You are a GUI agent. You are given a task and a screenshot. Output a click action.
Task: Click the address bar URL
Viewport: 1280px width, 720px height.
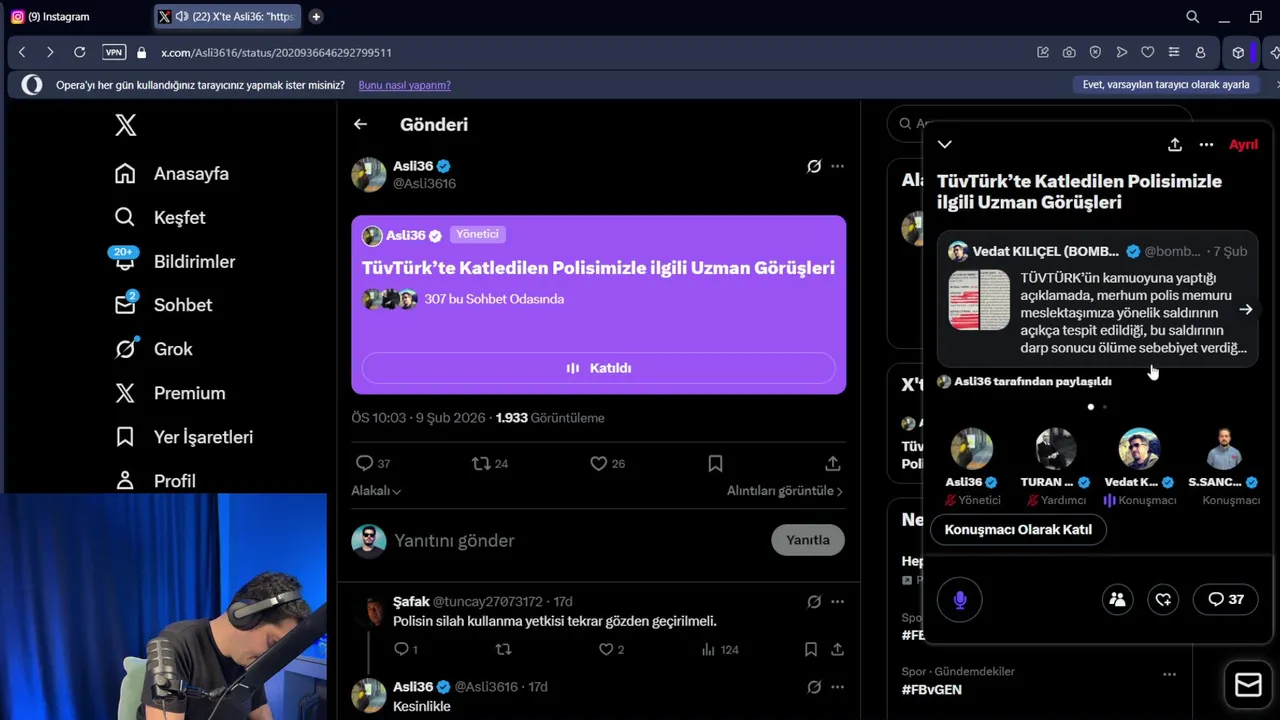tap(276, 52)
